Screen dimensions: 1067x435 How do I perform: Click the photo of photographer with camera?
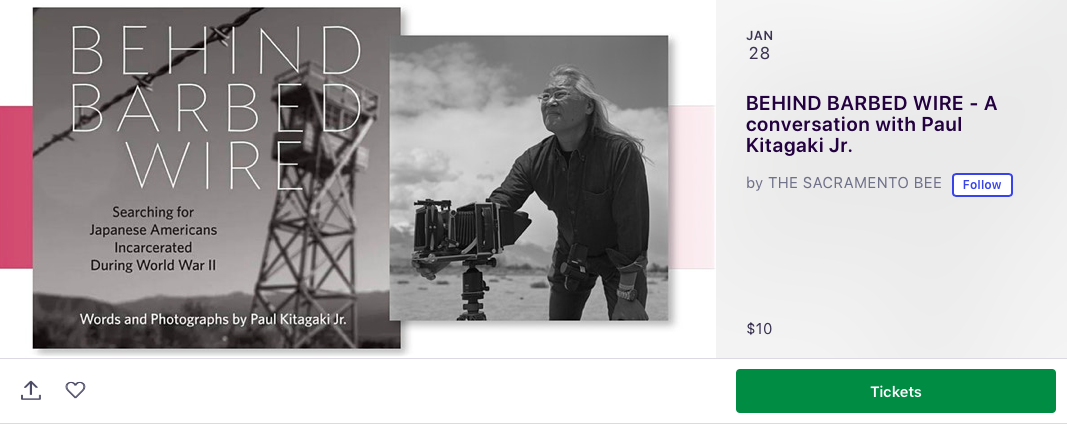click(x=529, y=178)
